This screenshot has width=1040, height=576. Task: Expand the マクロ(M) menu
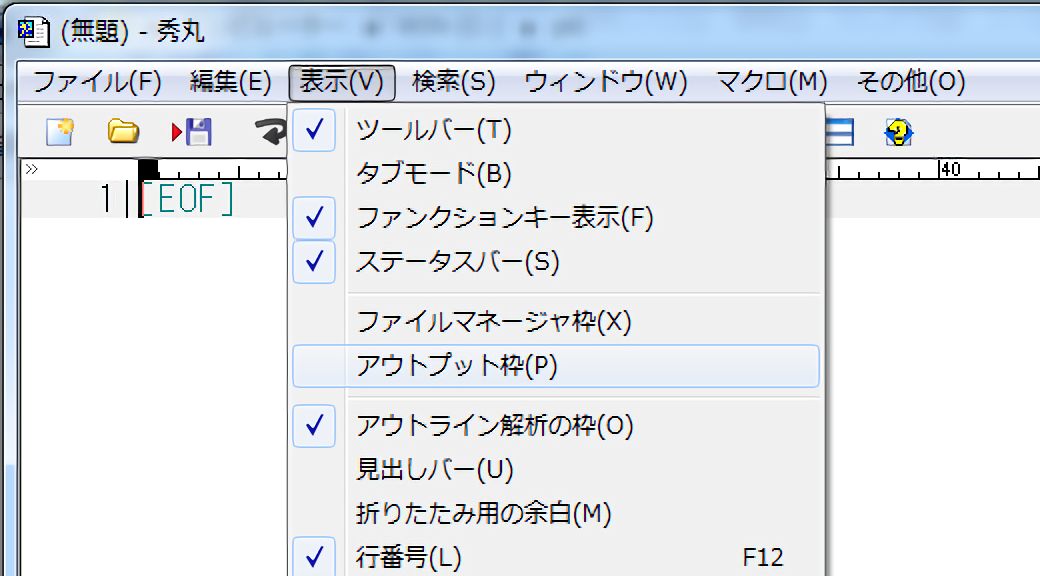tap(772, 82)
